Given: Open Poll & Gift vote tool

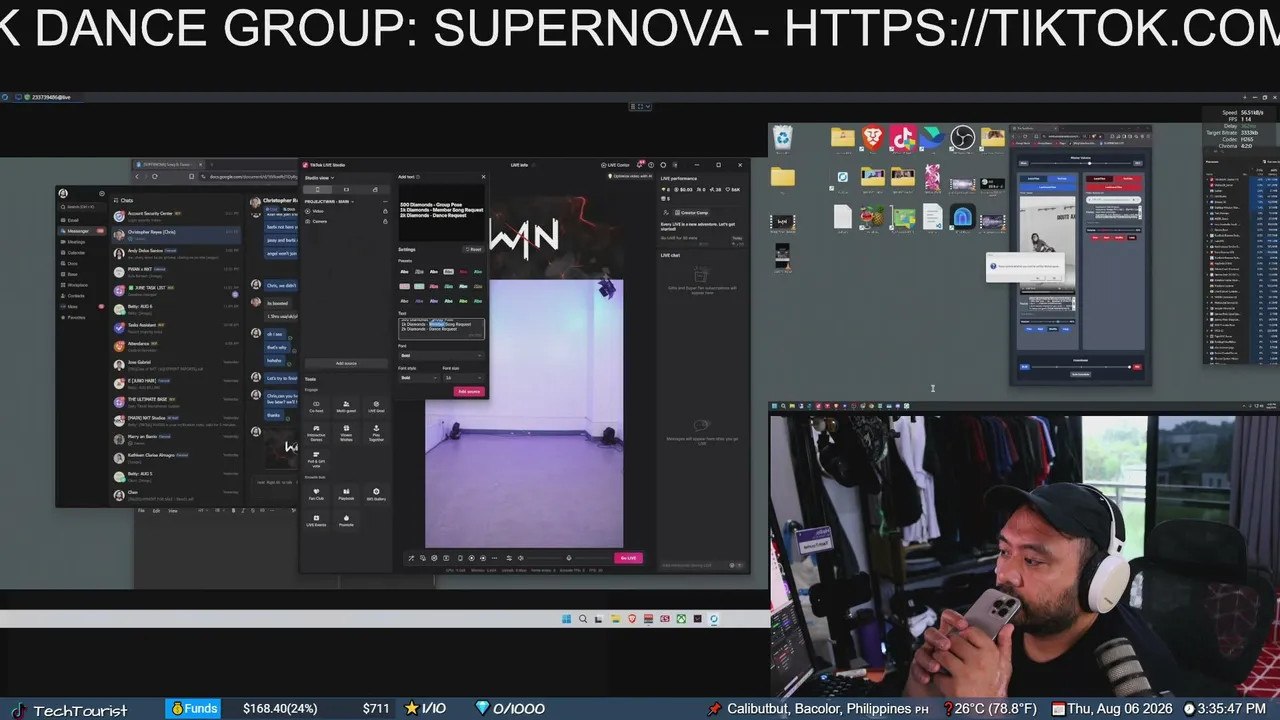Looking at the screenshot, I should pos(316,459).
